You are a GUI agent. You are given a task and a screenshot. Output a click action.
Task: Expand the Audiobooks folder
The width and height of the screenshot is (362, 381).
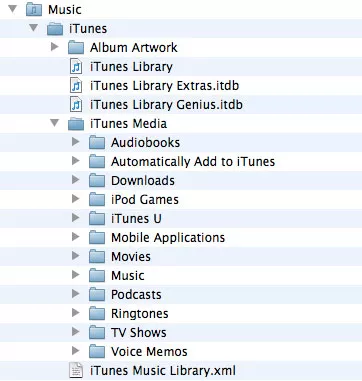pyautogui.click(x=76, y=142)
